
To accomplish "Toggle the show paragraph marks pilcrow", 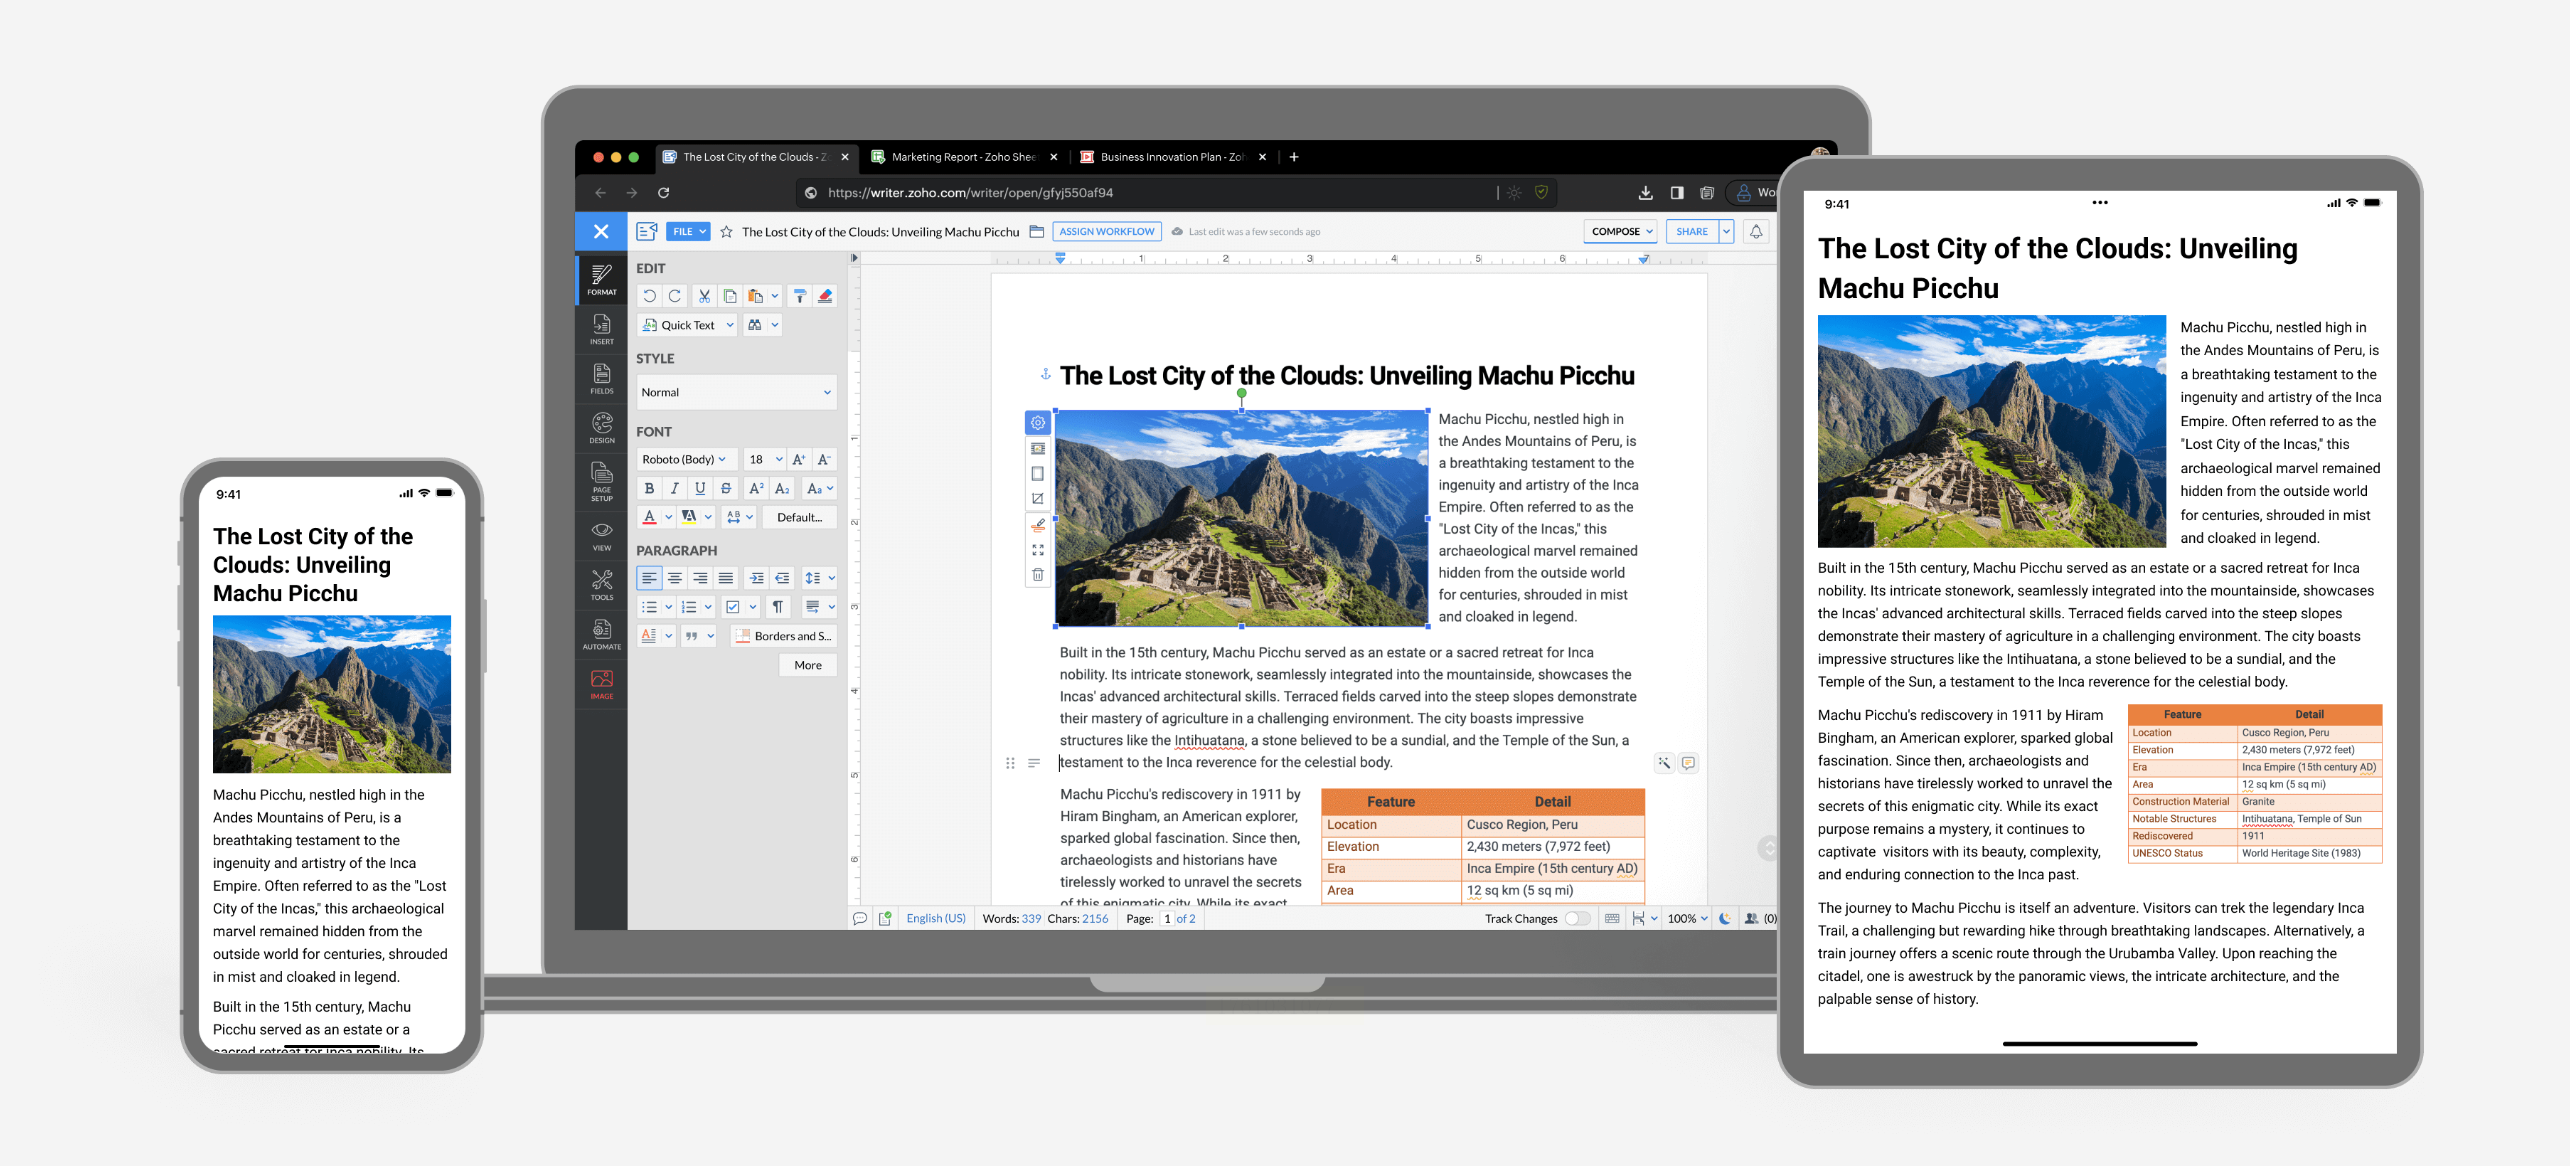I will [777, 607].
